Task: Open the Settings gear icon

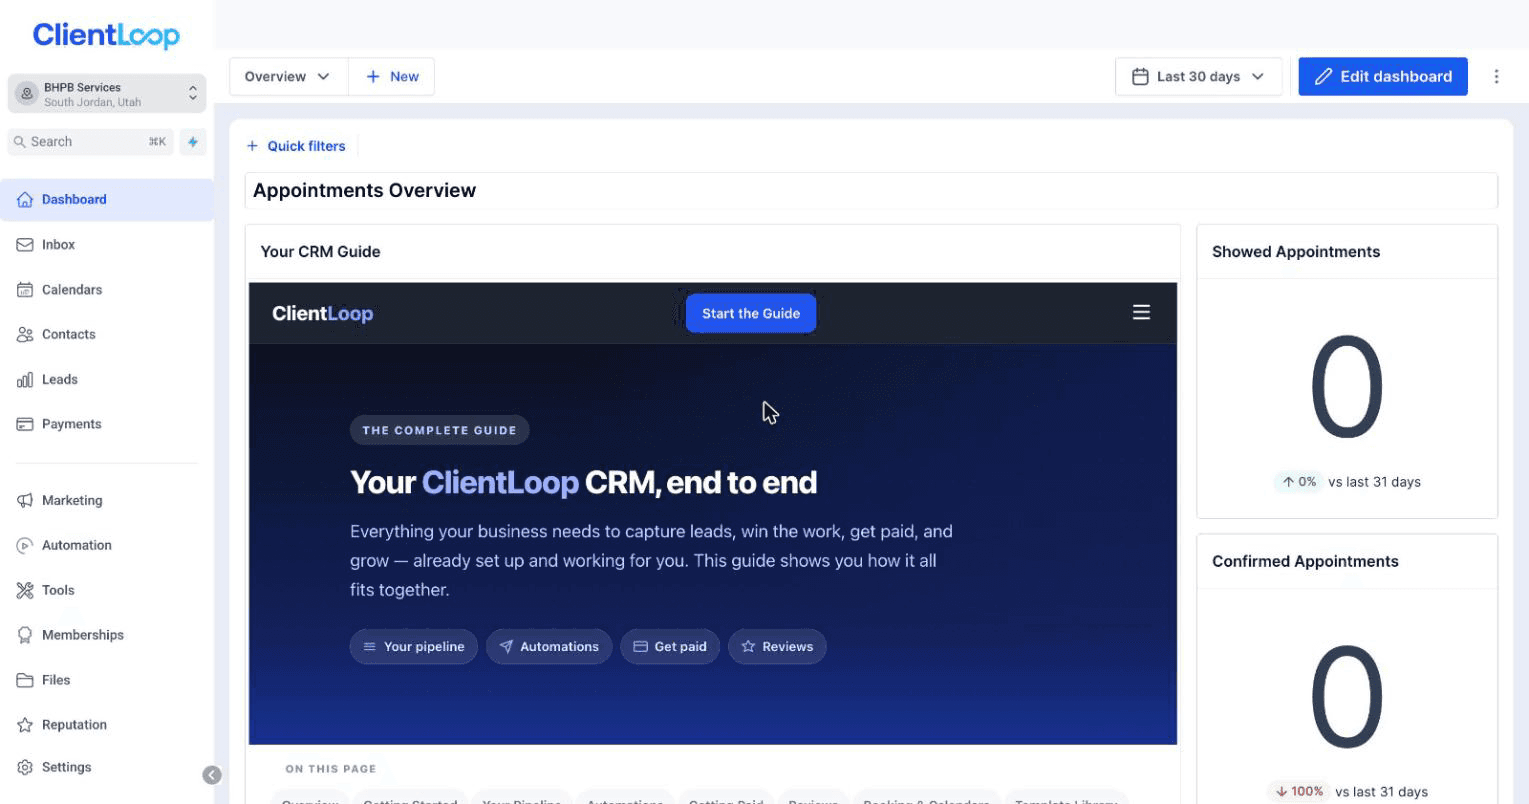Action: click(25, 767)
